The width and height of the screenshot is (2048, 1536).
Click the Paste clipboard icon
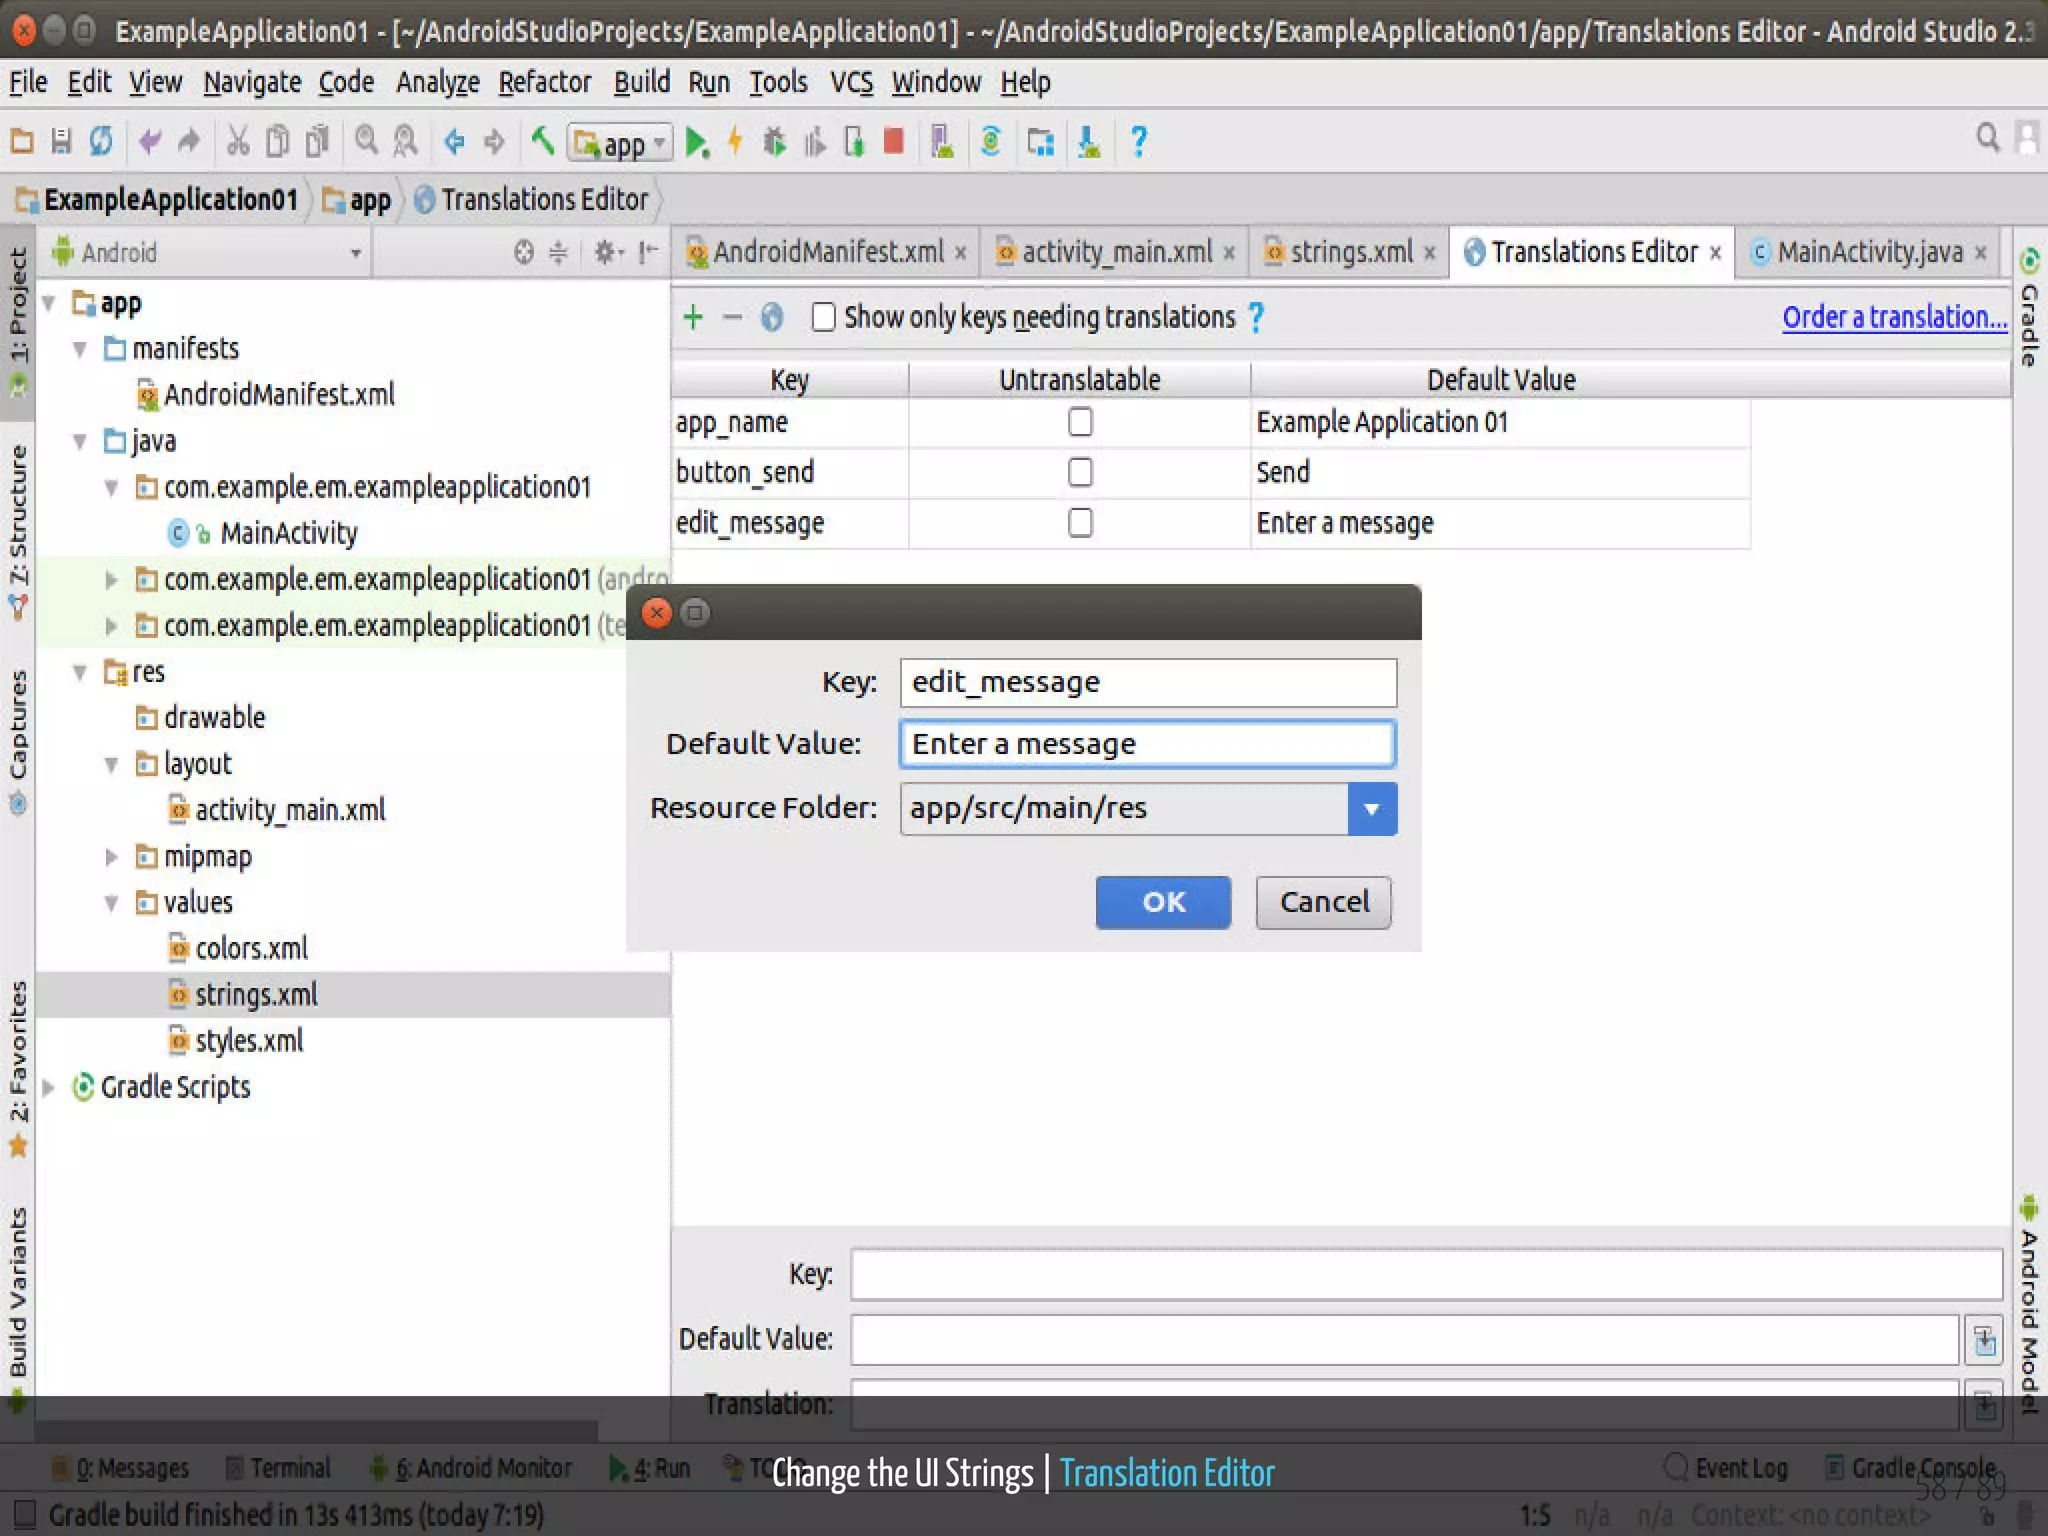click(317, 142)
